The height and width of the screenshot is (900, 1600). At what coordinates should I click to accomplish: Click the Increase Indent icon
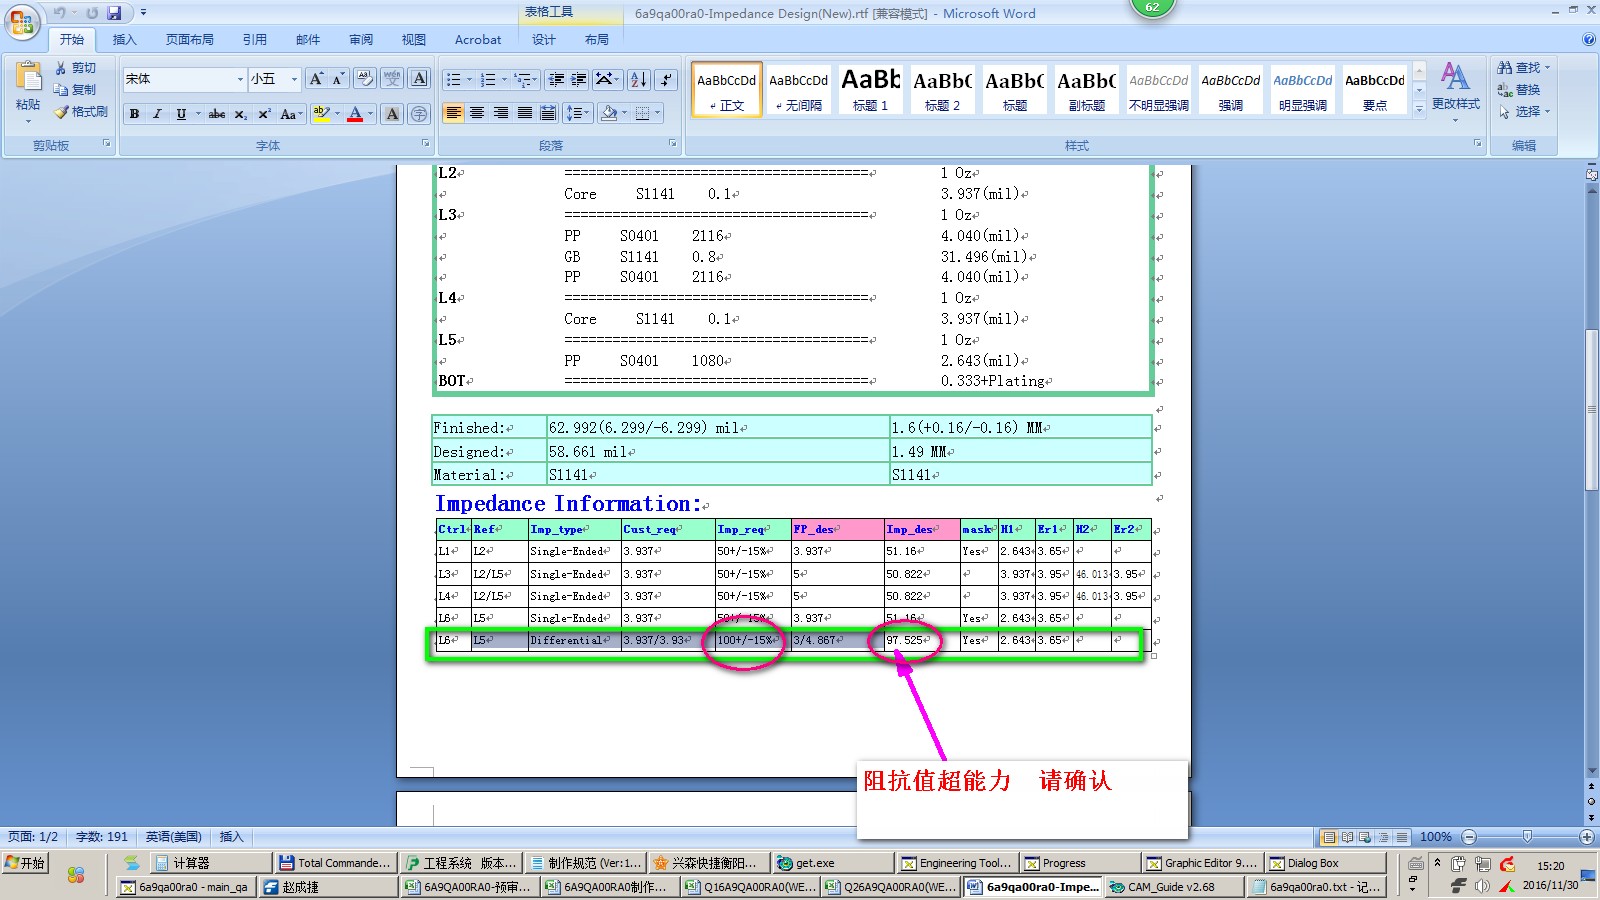(x=579, y=79)
